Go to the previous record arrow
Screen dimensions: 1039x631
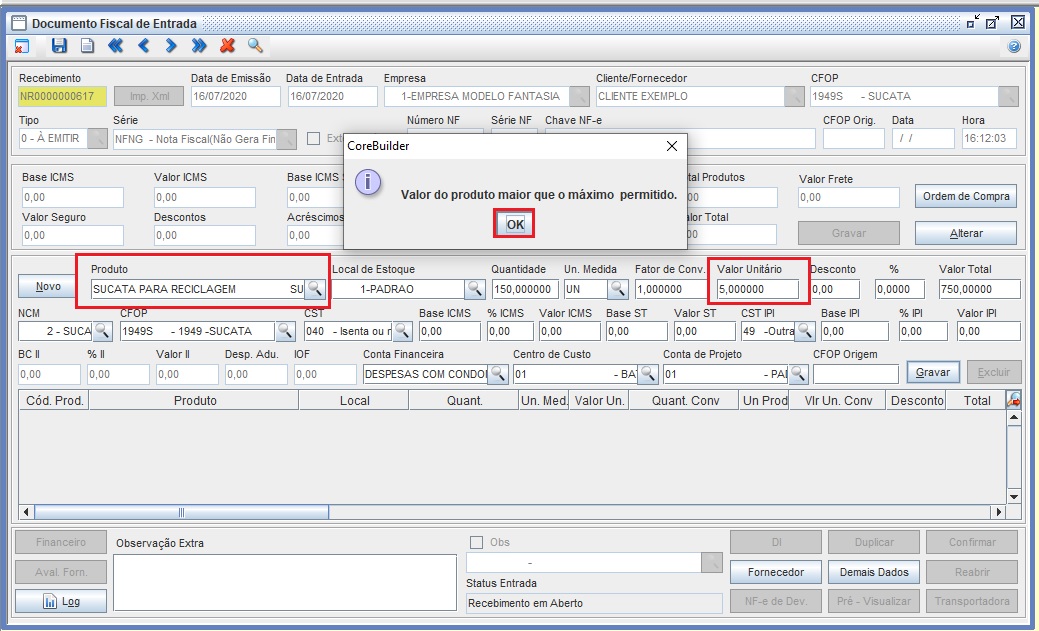143,46
